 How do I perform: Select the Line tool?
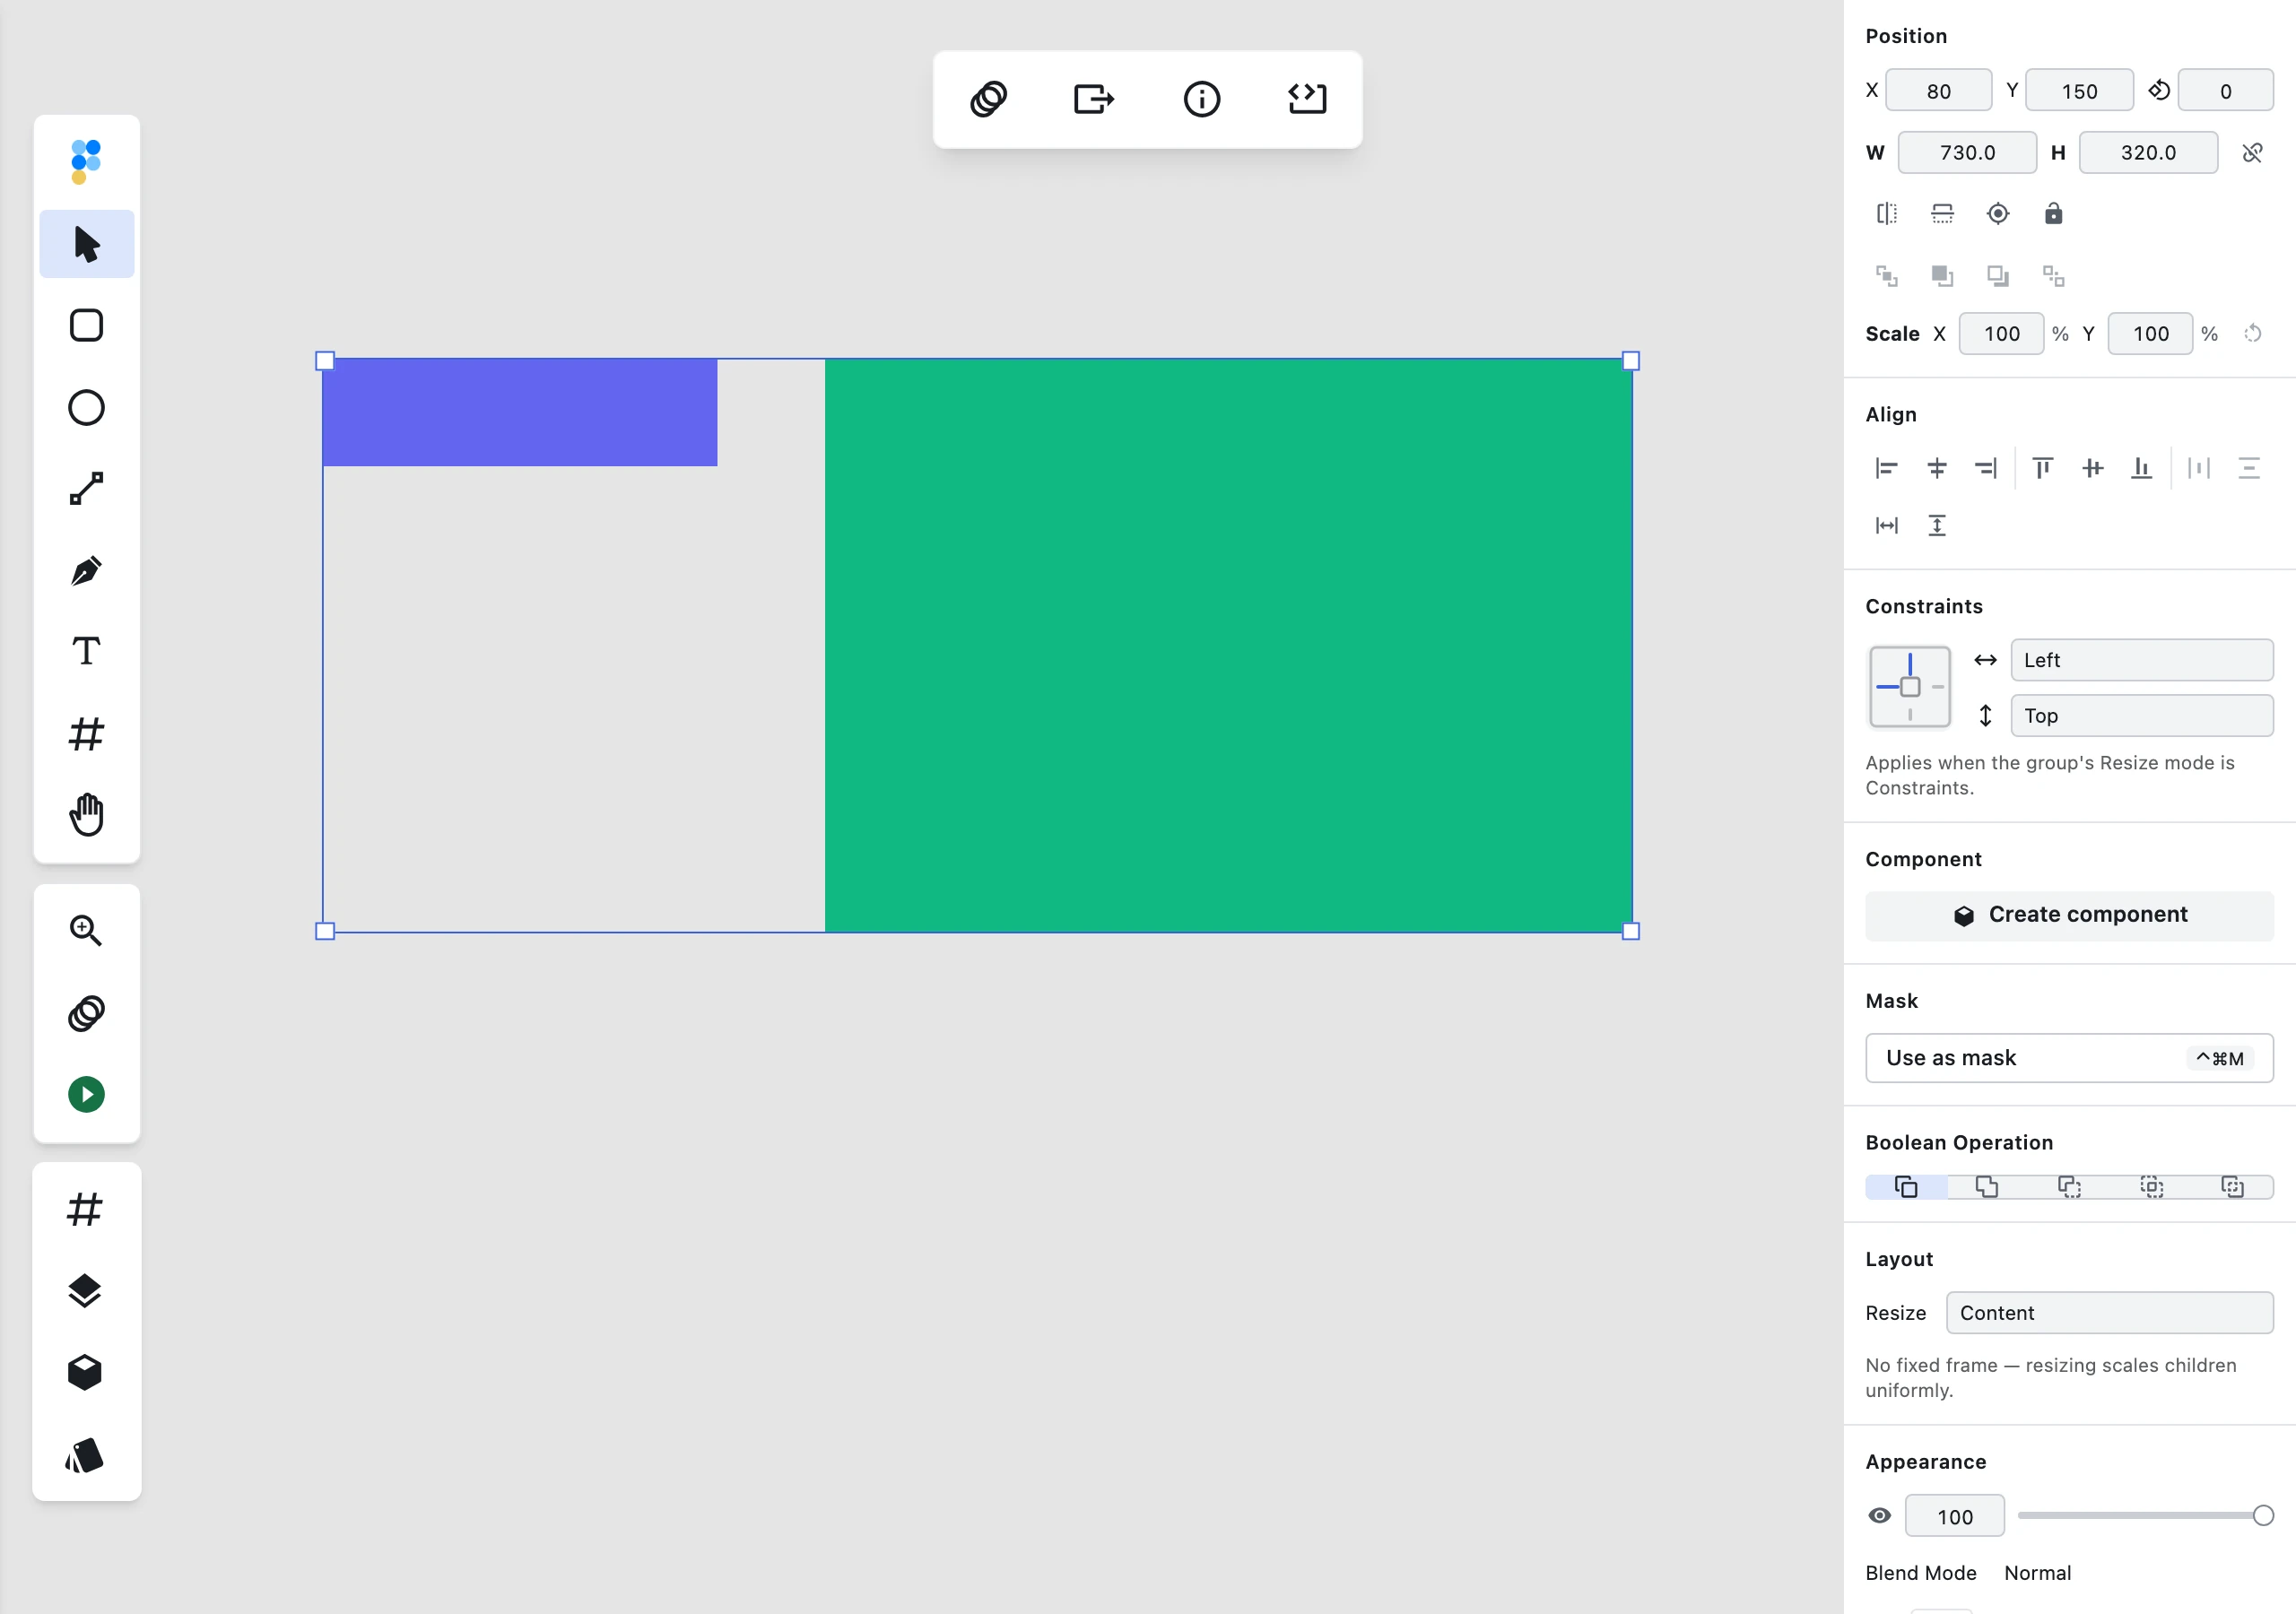coord(87,489)
